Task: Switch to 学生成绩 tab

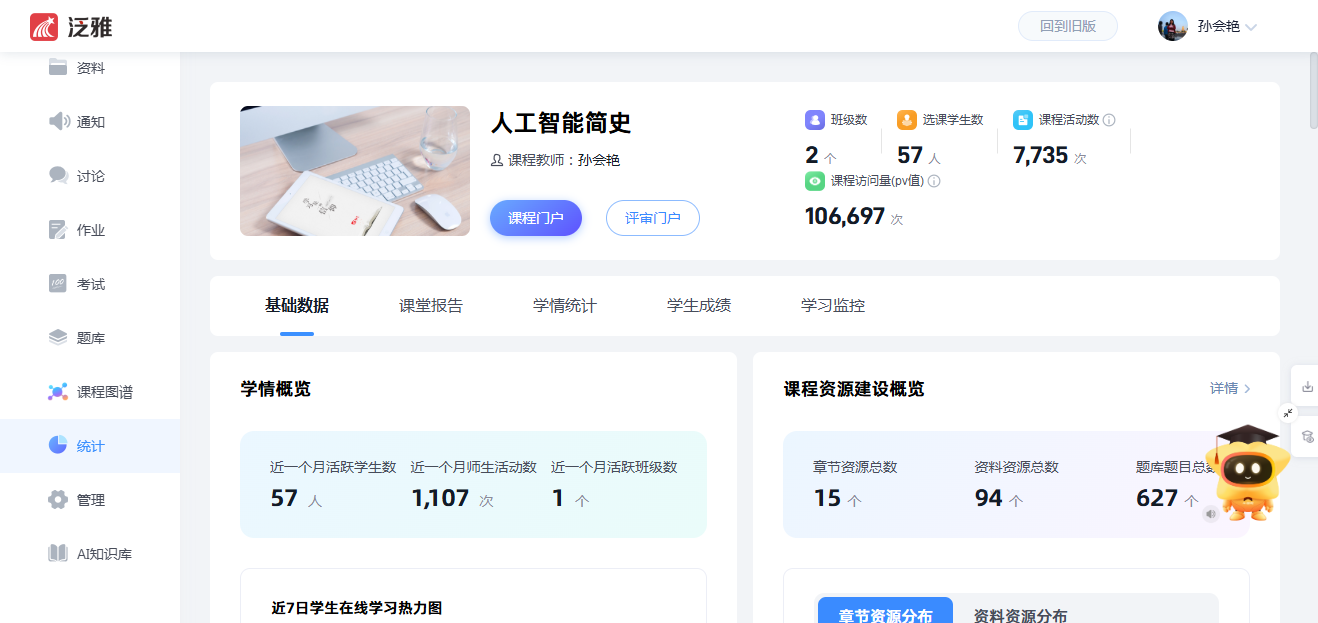Action: pyautogui.click(x=699, y=306)
